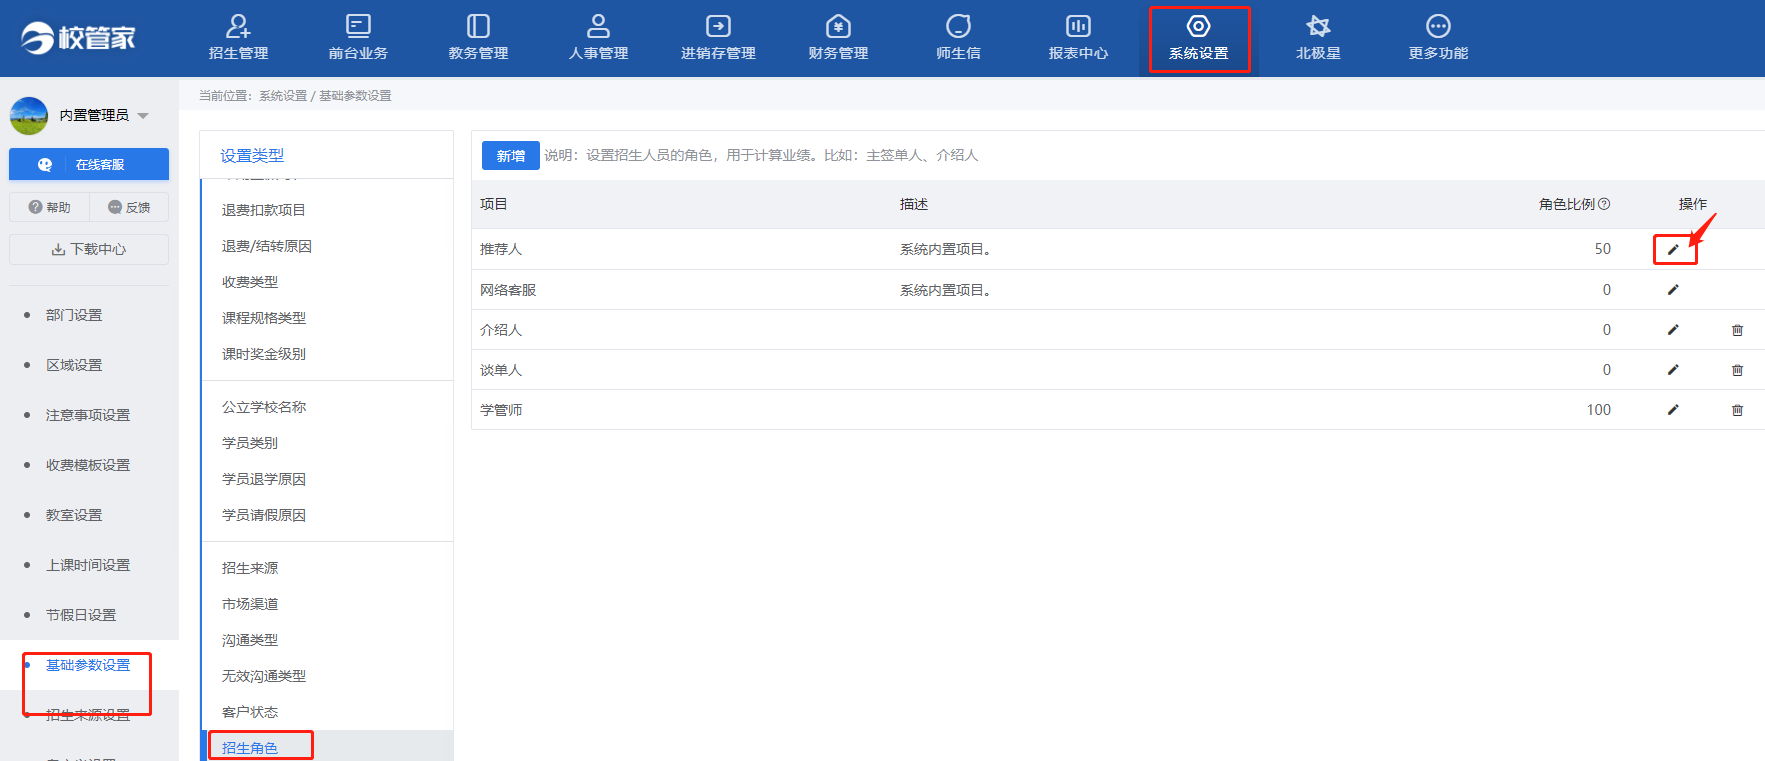Image resolution: width=1765 pixels, height=761 pixels.
Task: Open 前台业务 module
Action: 358,38
